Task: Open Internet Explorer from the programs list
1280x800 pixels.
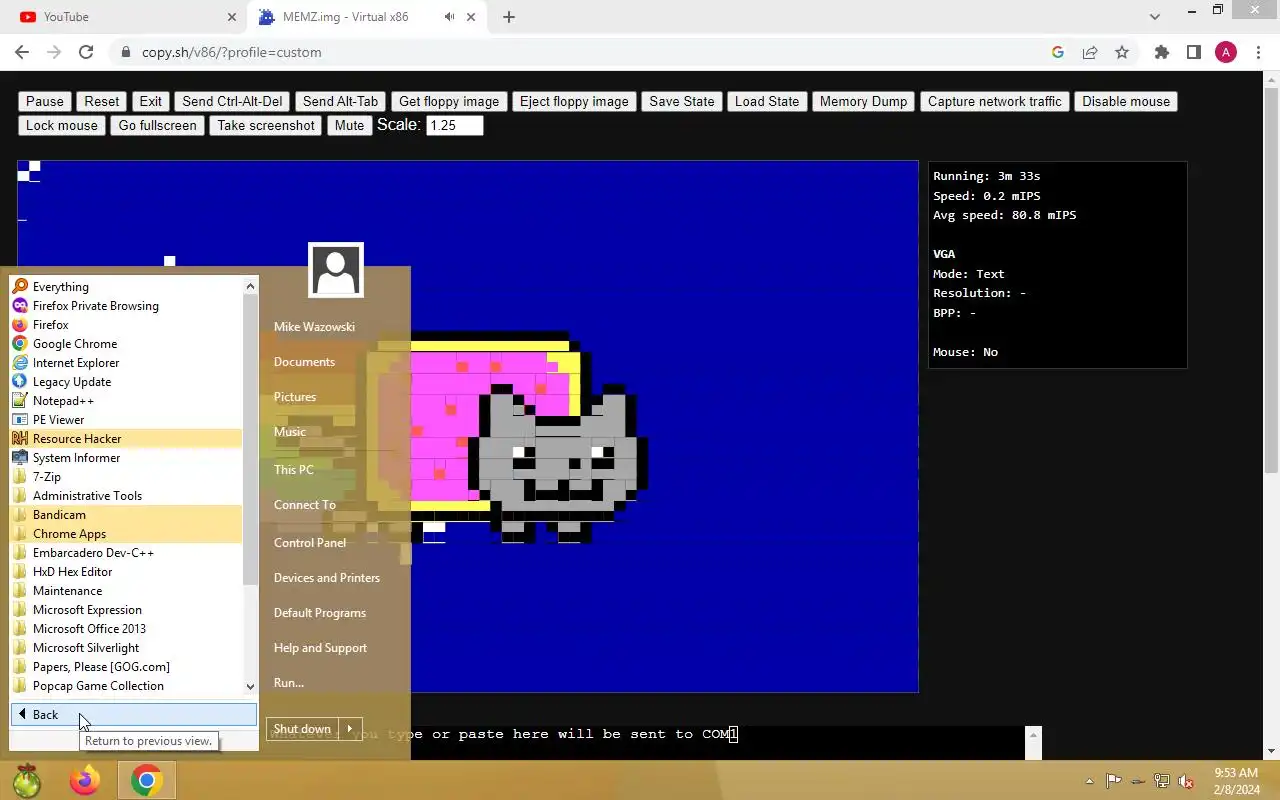Action: pos(126,363)
